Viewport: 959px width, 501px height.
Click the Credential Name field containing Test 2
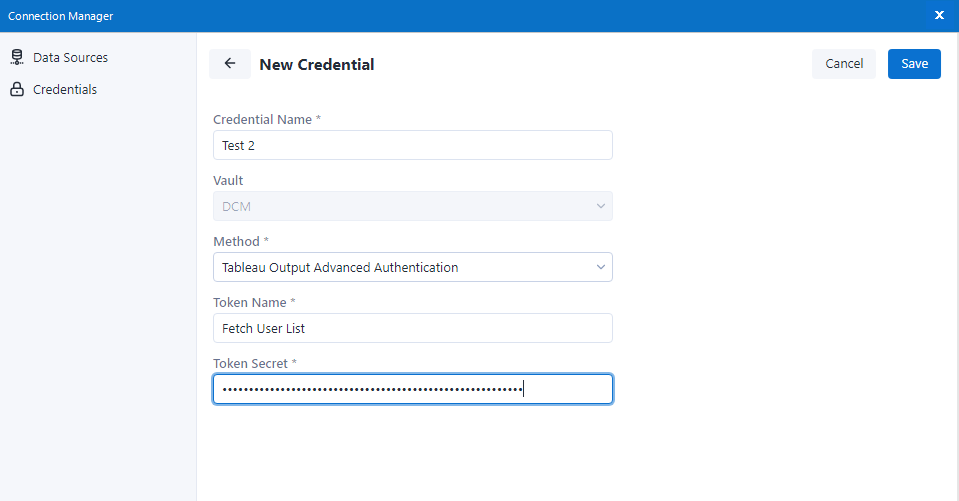point(413,145)
